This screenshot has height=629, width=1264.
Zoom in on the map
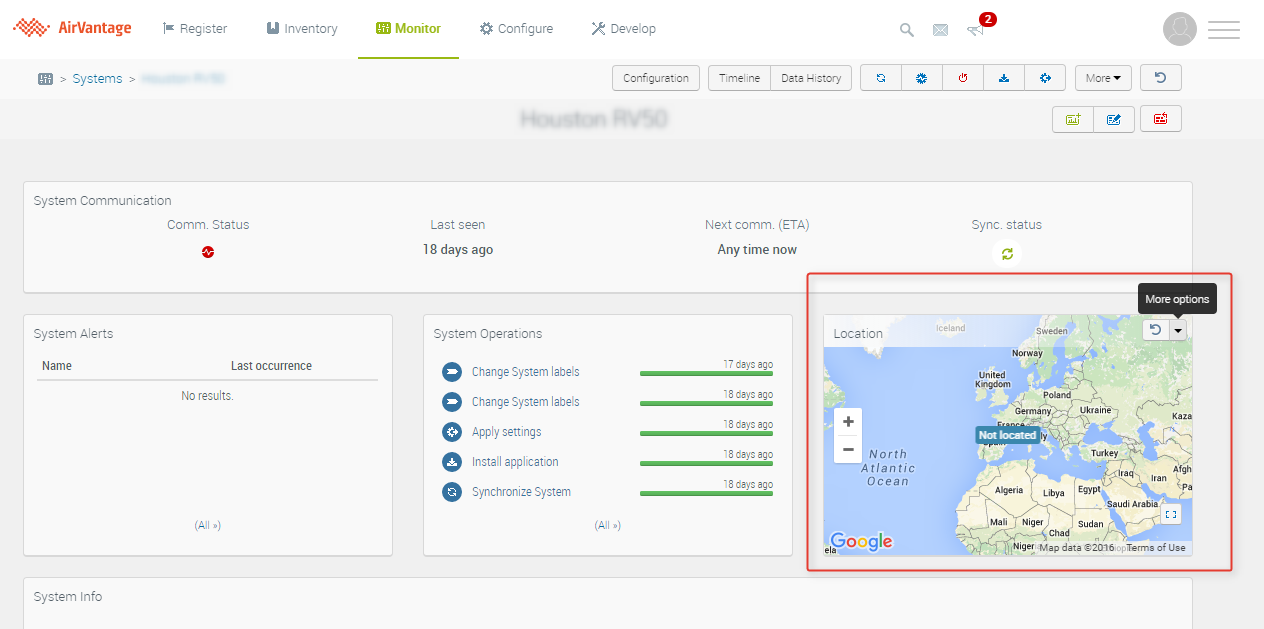(848, 422)
